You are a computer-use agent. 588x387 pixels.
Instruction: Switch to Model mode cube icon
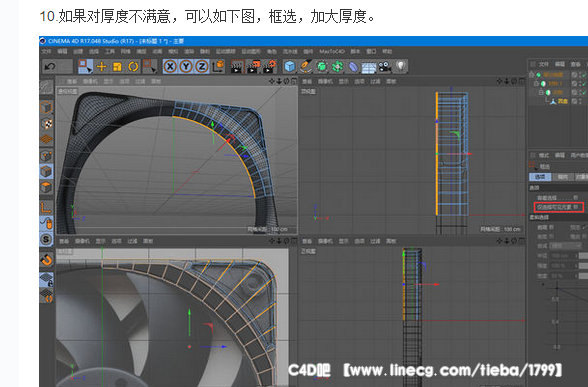pos(46,107)
